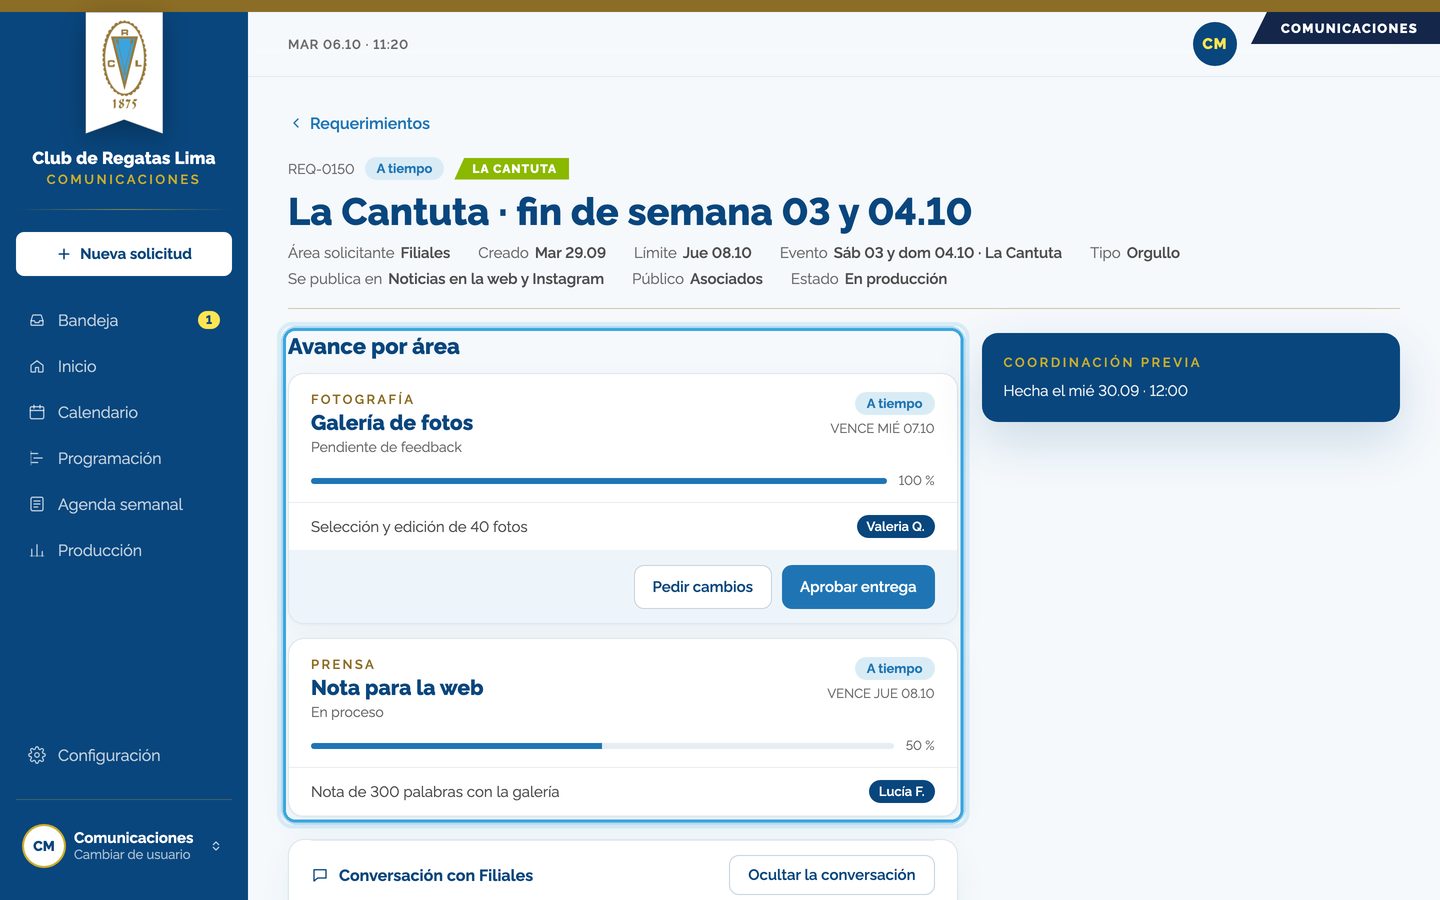This screenshot has height=900, width=1440.
Task: Click the Conversación con Filiales heading
Action: coord(436,875)
